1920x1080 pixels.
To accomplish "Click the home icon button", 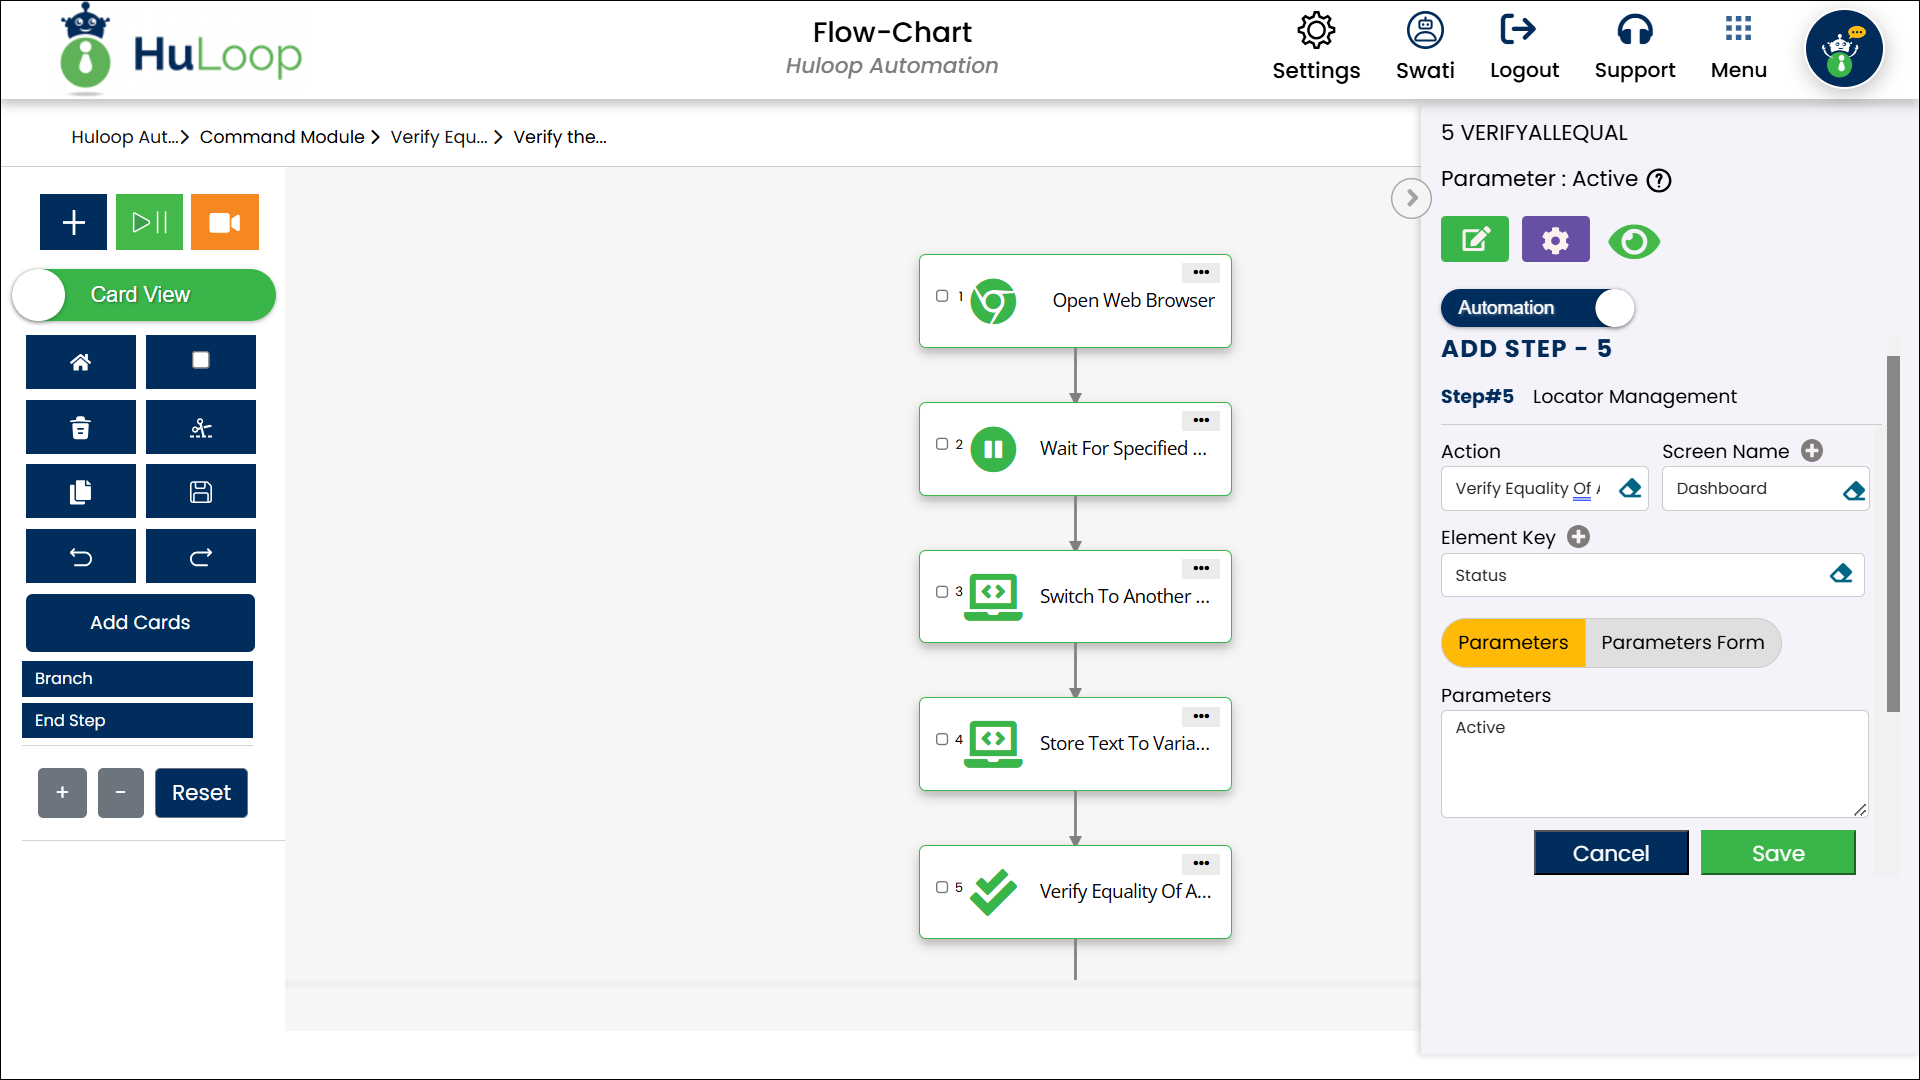I will point(81,362).
